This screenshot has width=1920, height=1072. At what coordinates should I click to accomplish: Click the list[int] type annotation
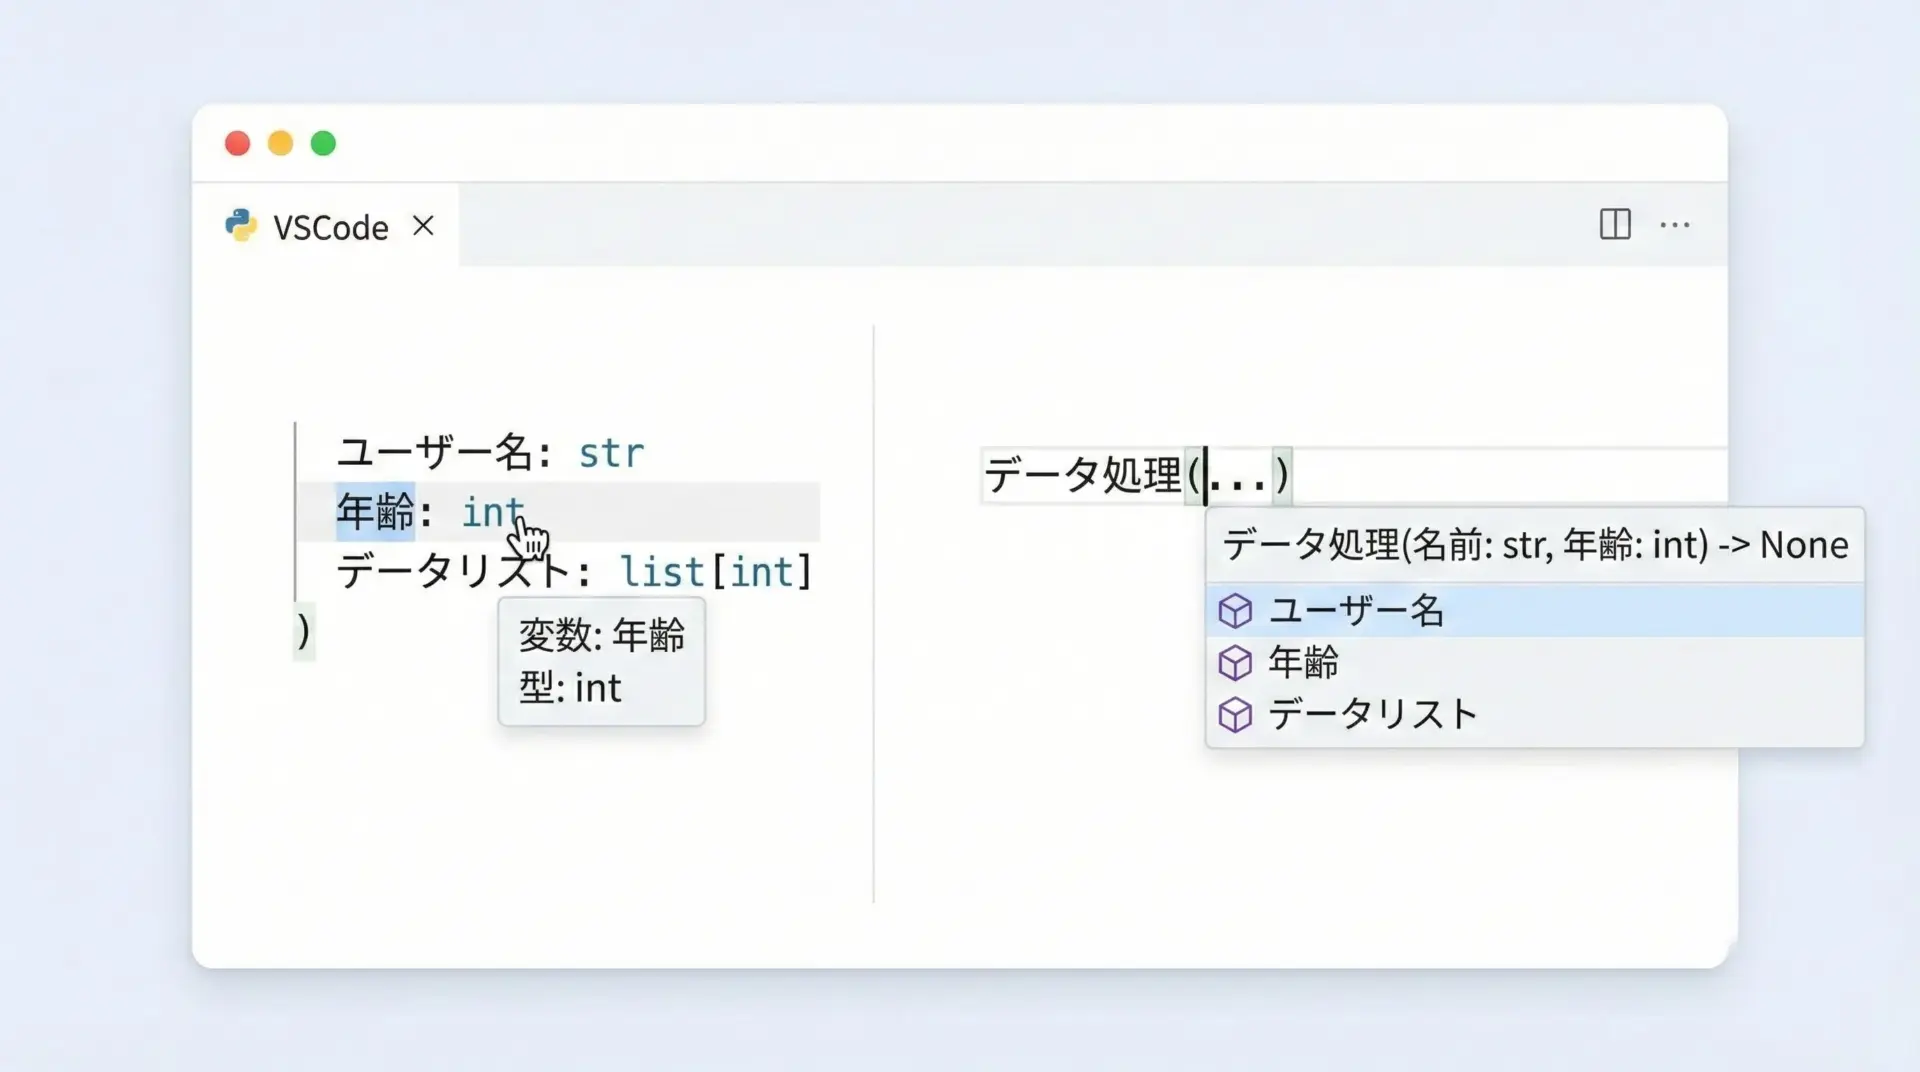point(715,572)
